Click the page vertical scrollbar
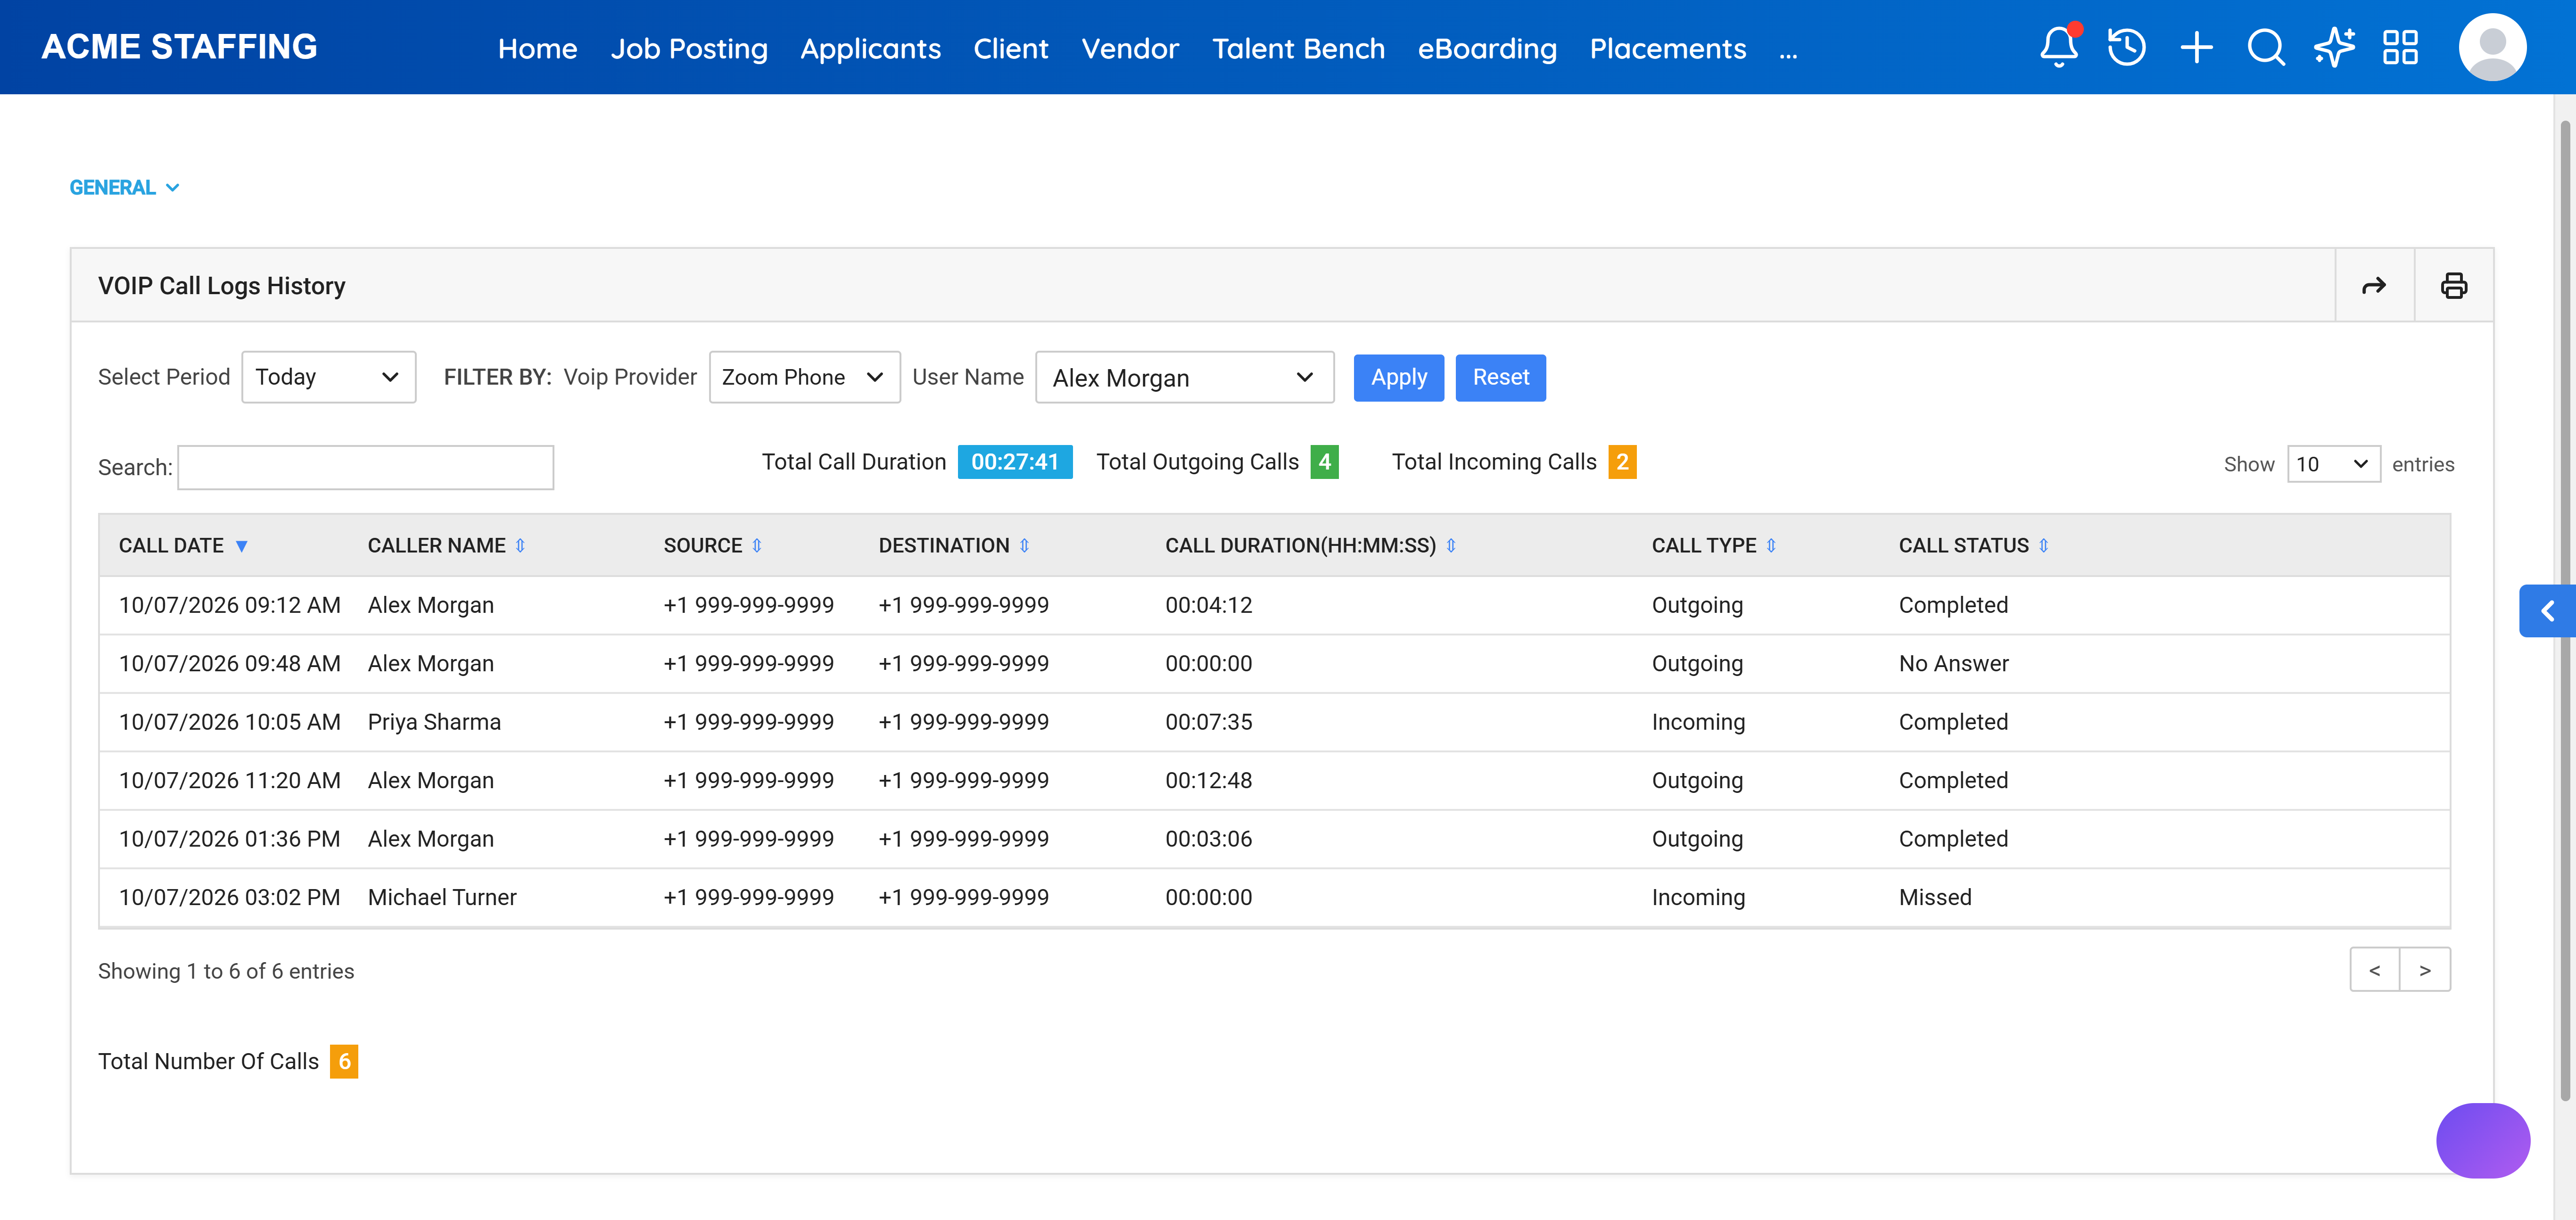This screenshot has width=2576, height=1220. [x=2566, y=610]
